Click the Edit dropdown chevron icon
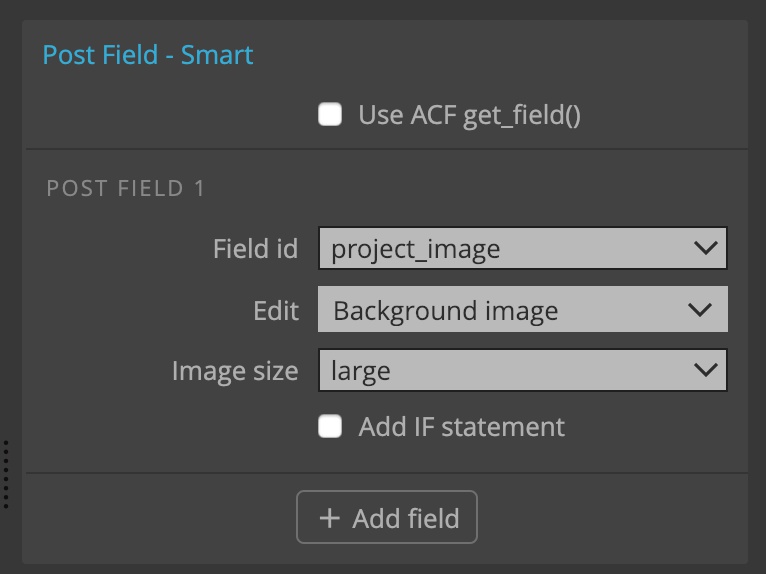766x574 pixels. click(x=700, y=310)
